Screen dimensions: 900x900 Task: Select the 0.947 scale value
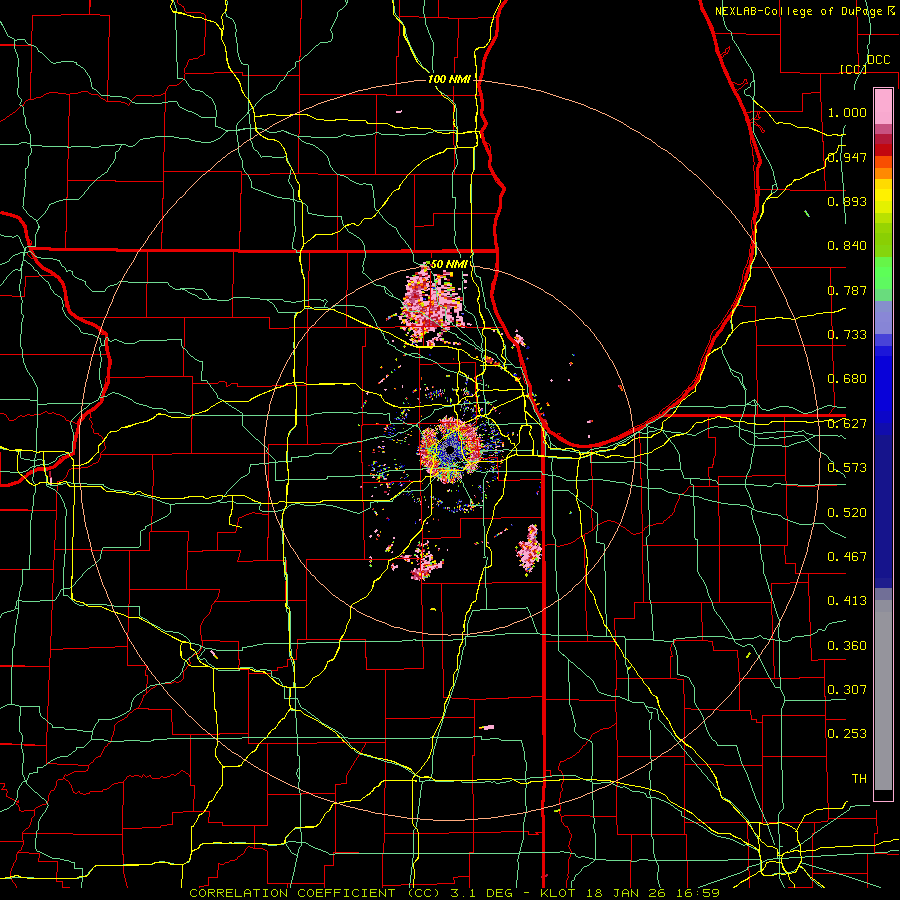[x=847, y=157]
